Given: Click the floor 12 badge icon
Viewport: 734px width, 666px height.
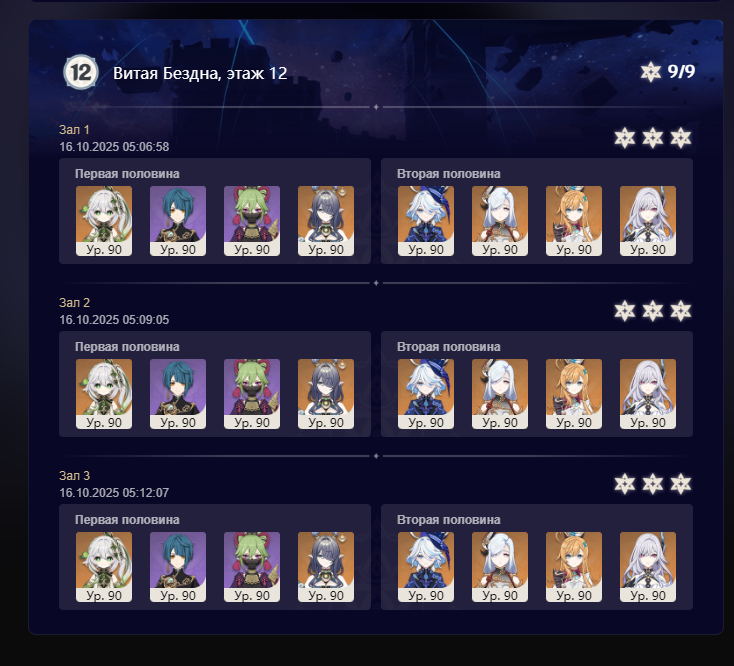Looking at the screenshot, I should 81,72.
